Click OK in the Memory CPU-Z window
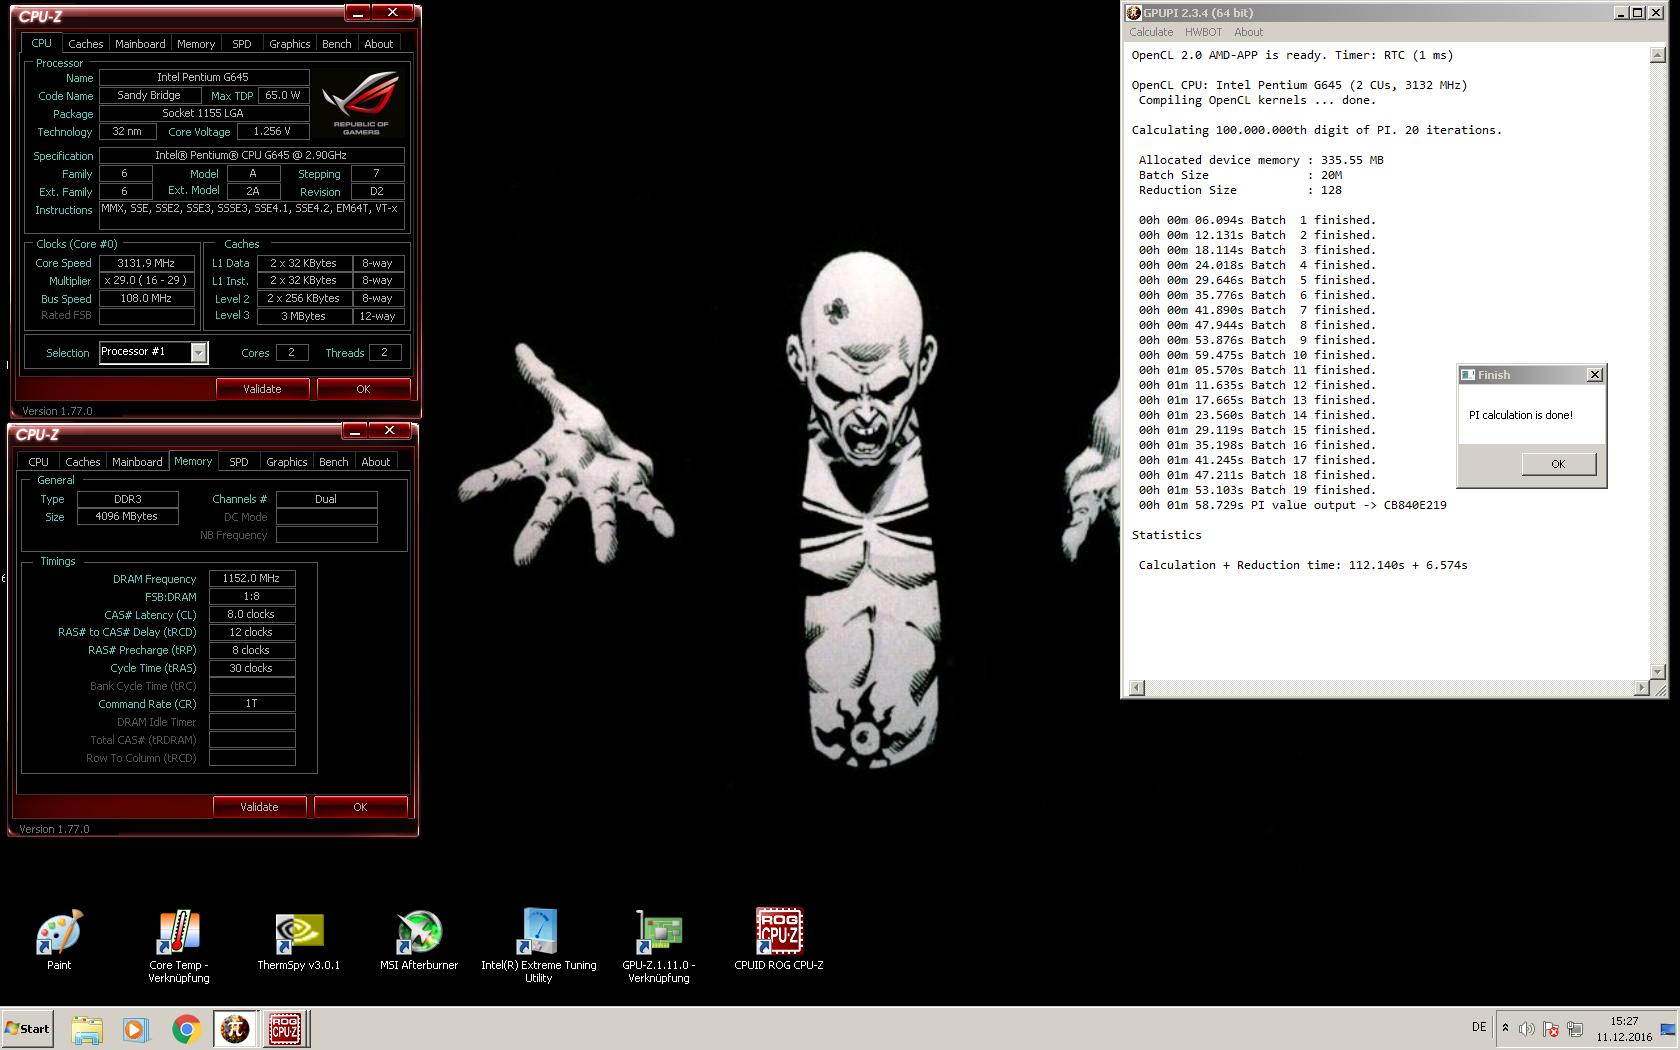 pyautogui.click(x=360, y=807)
